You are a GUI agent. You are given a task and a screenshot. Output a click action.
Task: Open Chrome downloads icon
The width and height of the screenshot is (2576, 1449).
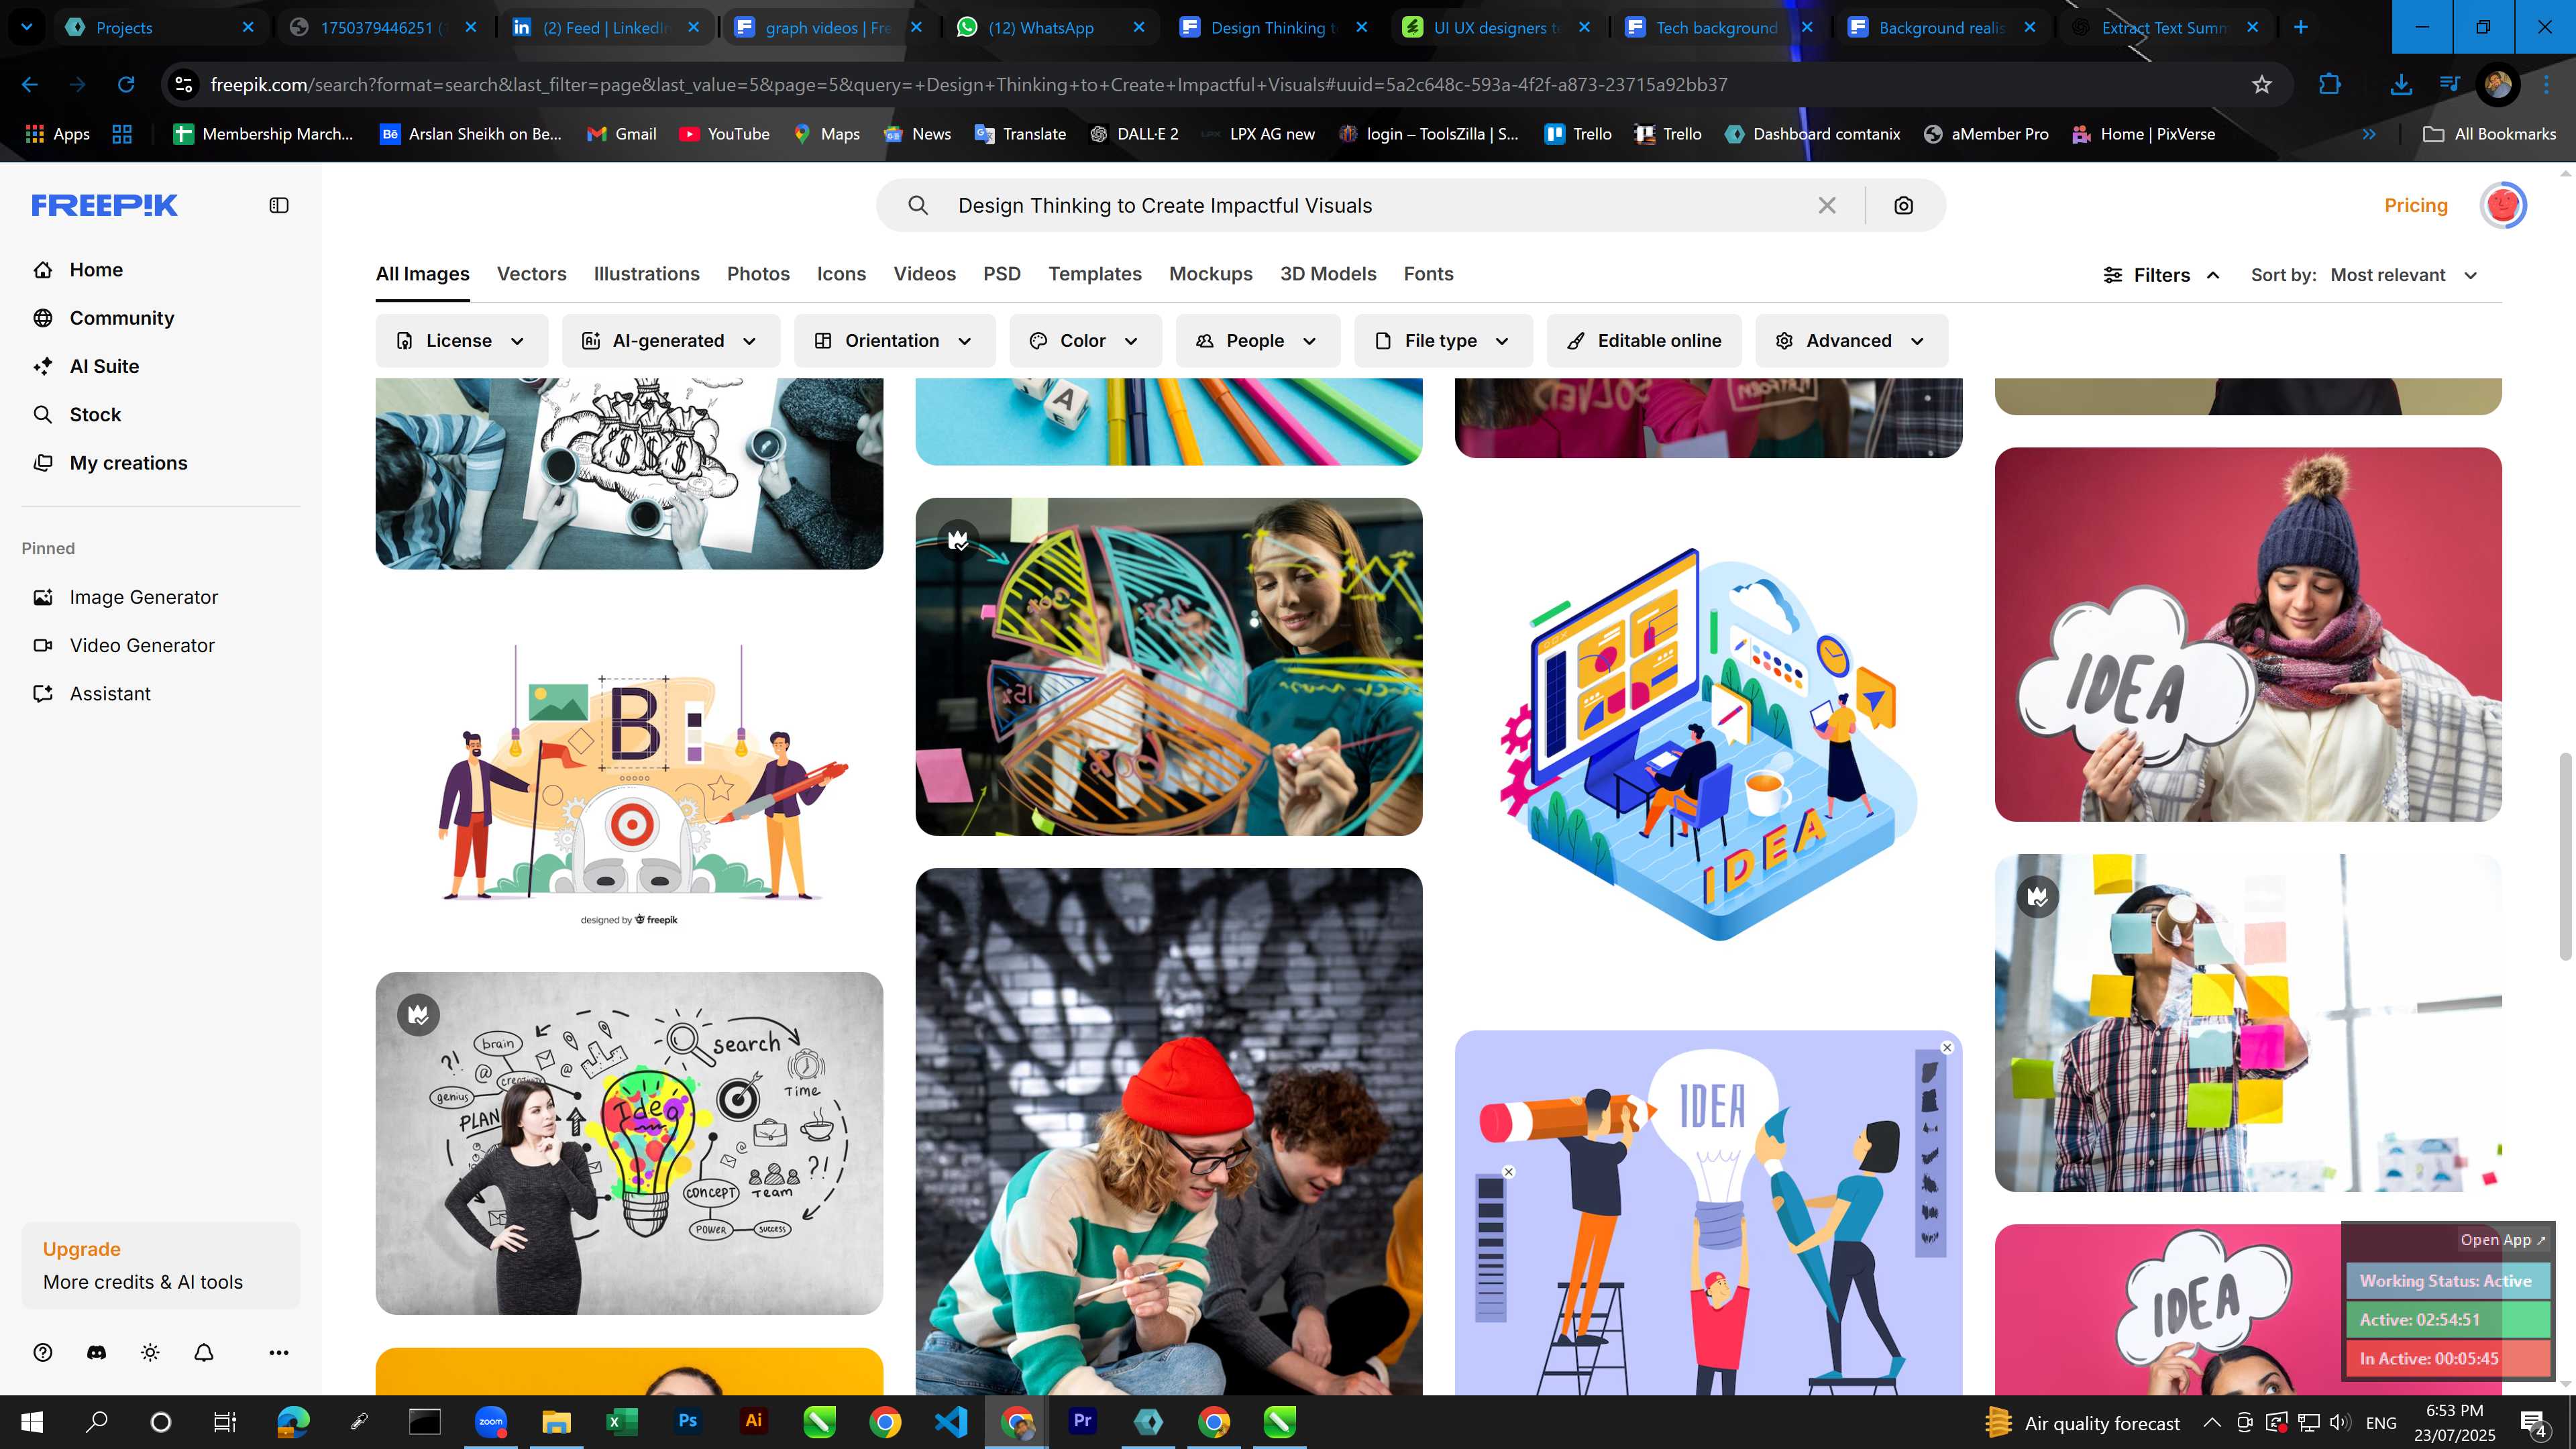click(2401, 85)
